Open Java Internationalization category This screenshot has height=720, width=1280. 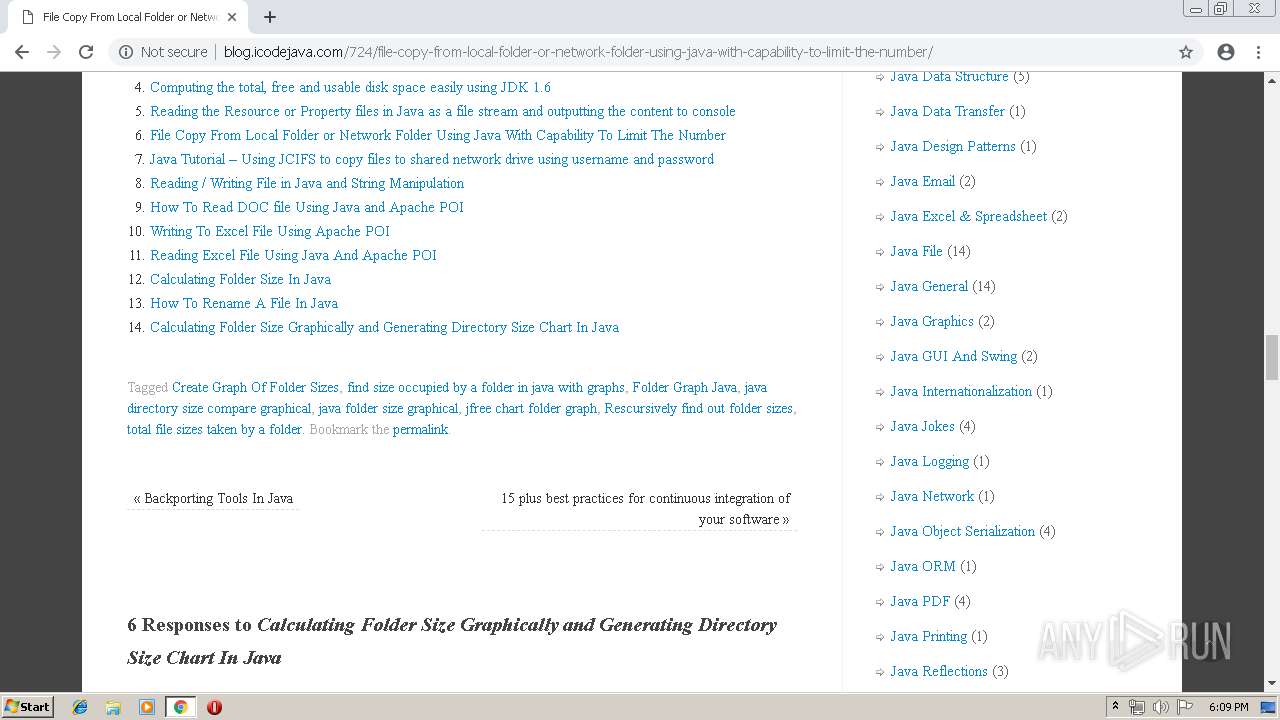click(x=961, y=392)
